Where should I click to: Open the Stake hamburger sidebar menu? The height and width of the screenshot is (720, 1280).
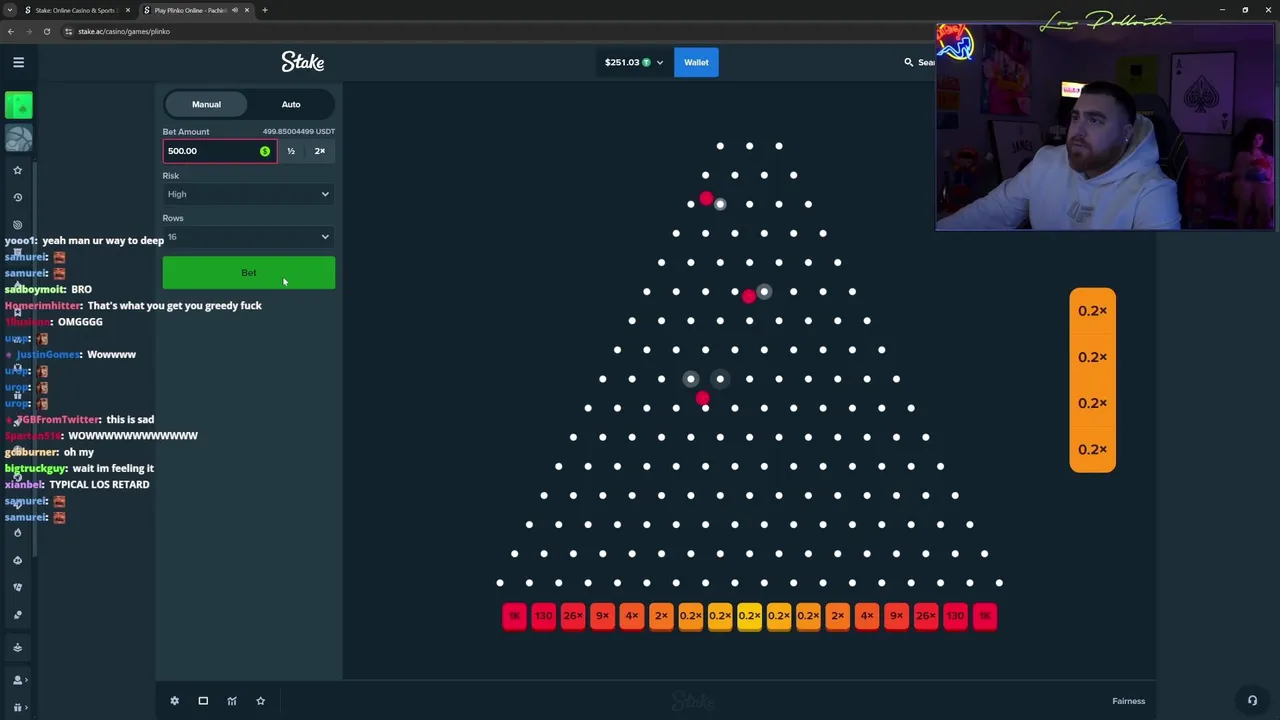tap(18, 62)
